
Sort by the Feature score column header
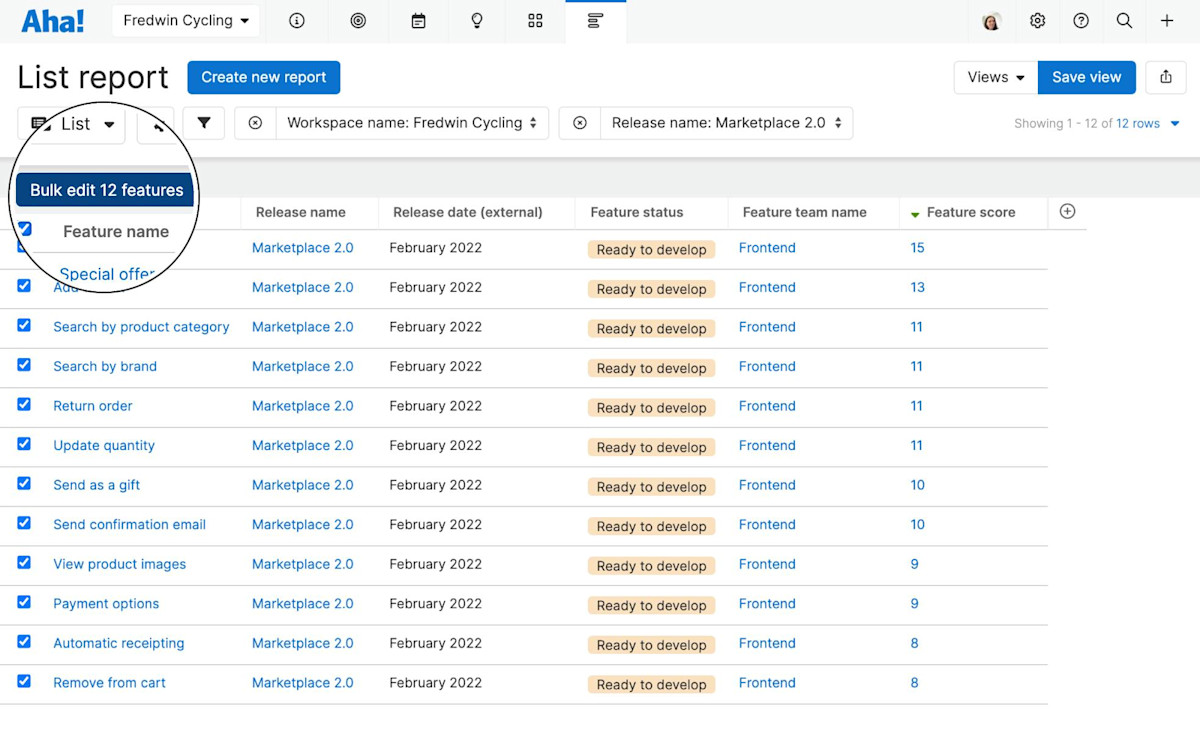970,212
